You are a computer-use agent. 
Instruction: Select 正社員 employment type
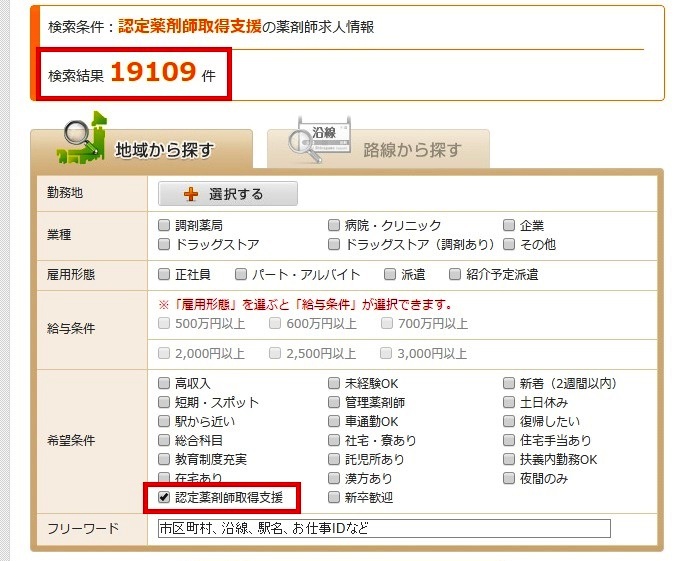(x=165, y=274)
